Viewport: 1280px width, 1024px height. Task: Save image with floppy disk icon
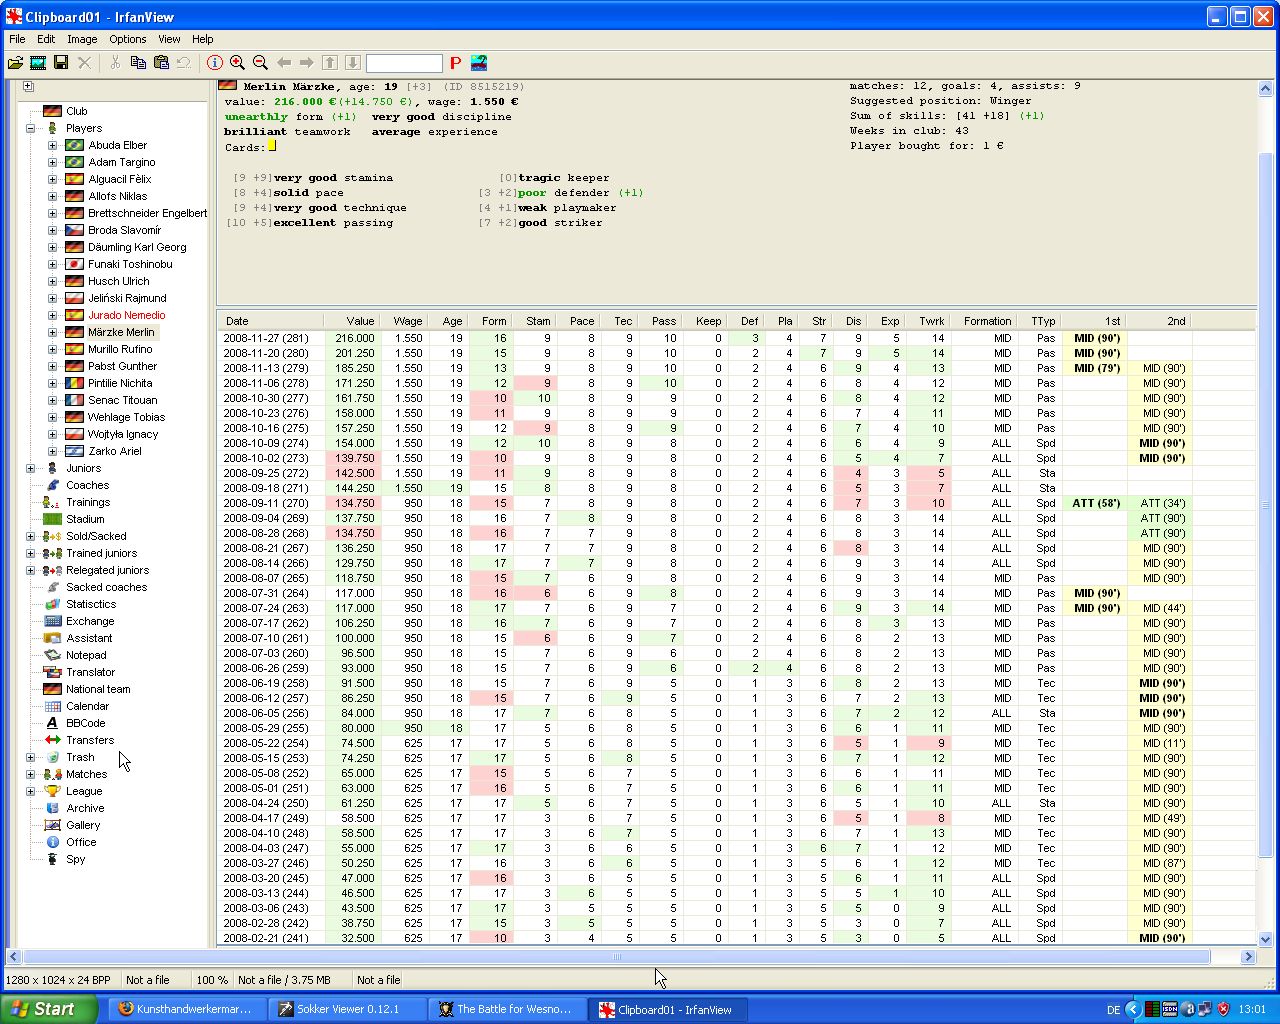(x=61, y=63)
